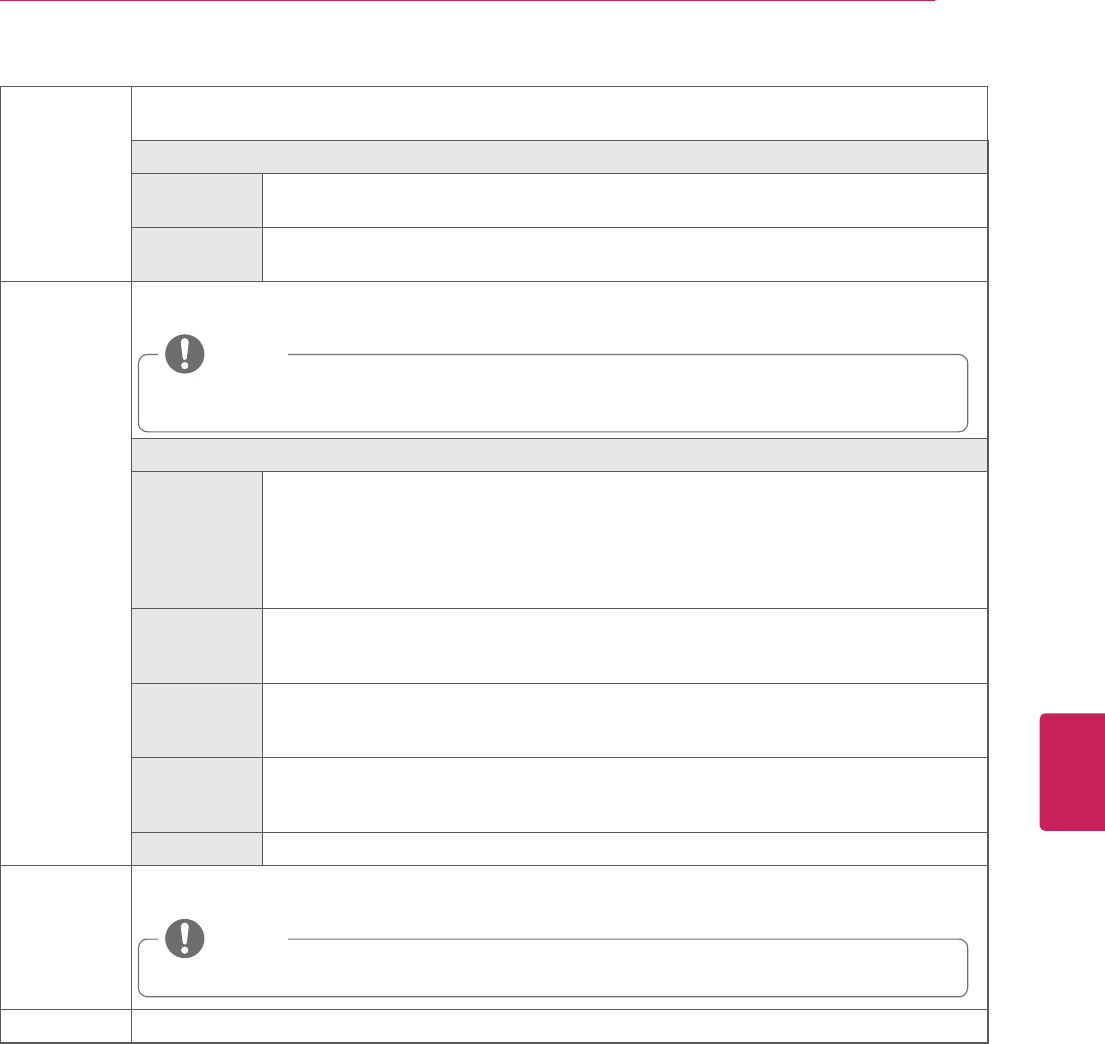The height and width of the screenshot is (1044, 1105).
Task: Click the lower exclamation mark note icon
Action: [184, 937]
